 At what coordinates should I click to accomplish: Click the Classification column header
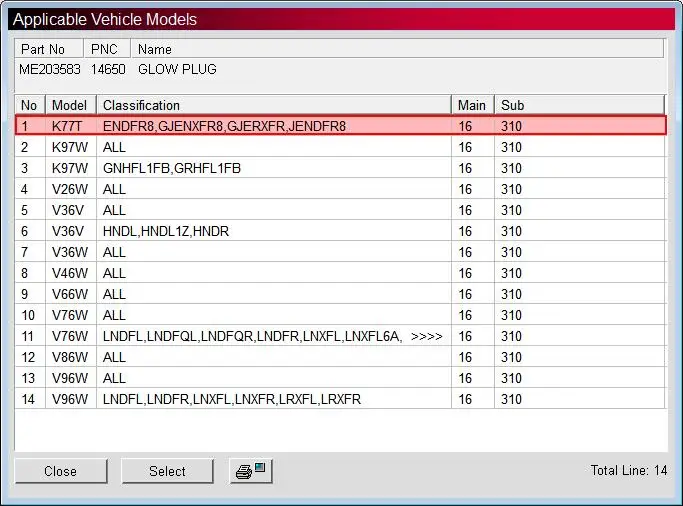pos(274,105)
